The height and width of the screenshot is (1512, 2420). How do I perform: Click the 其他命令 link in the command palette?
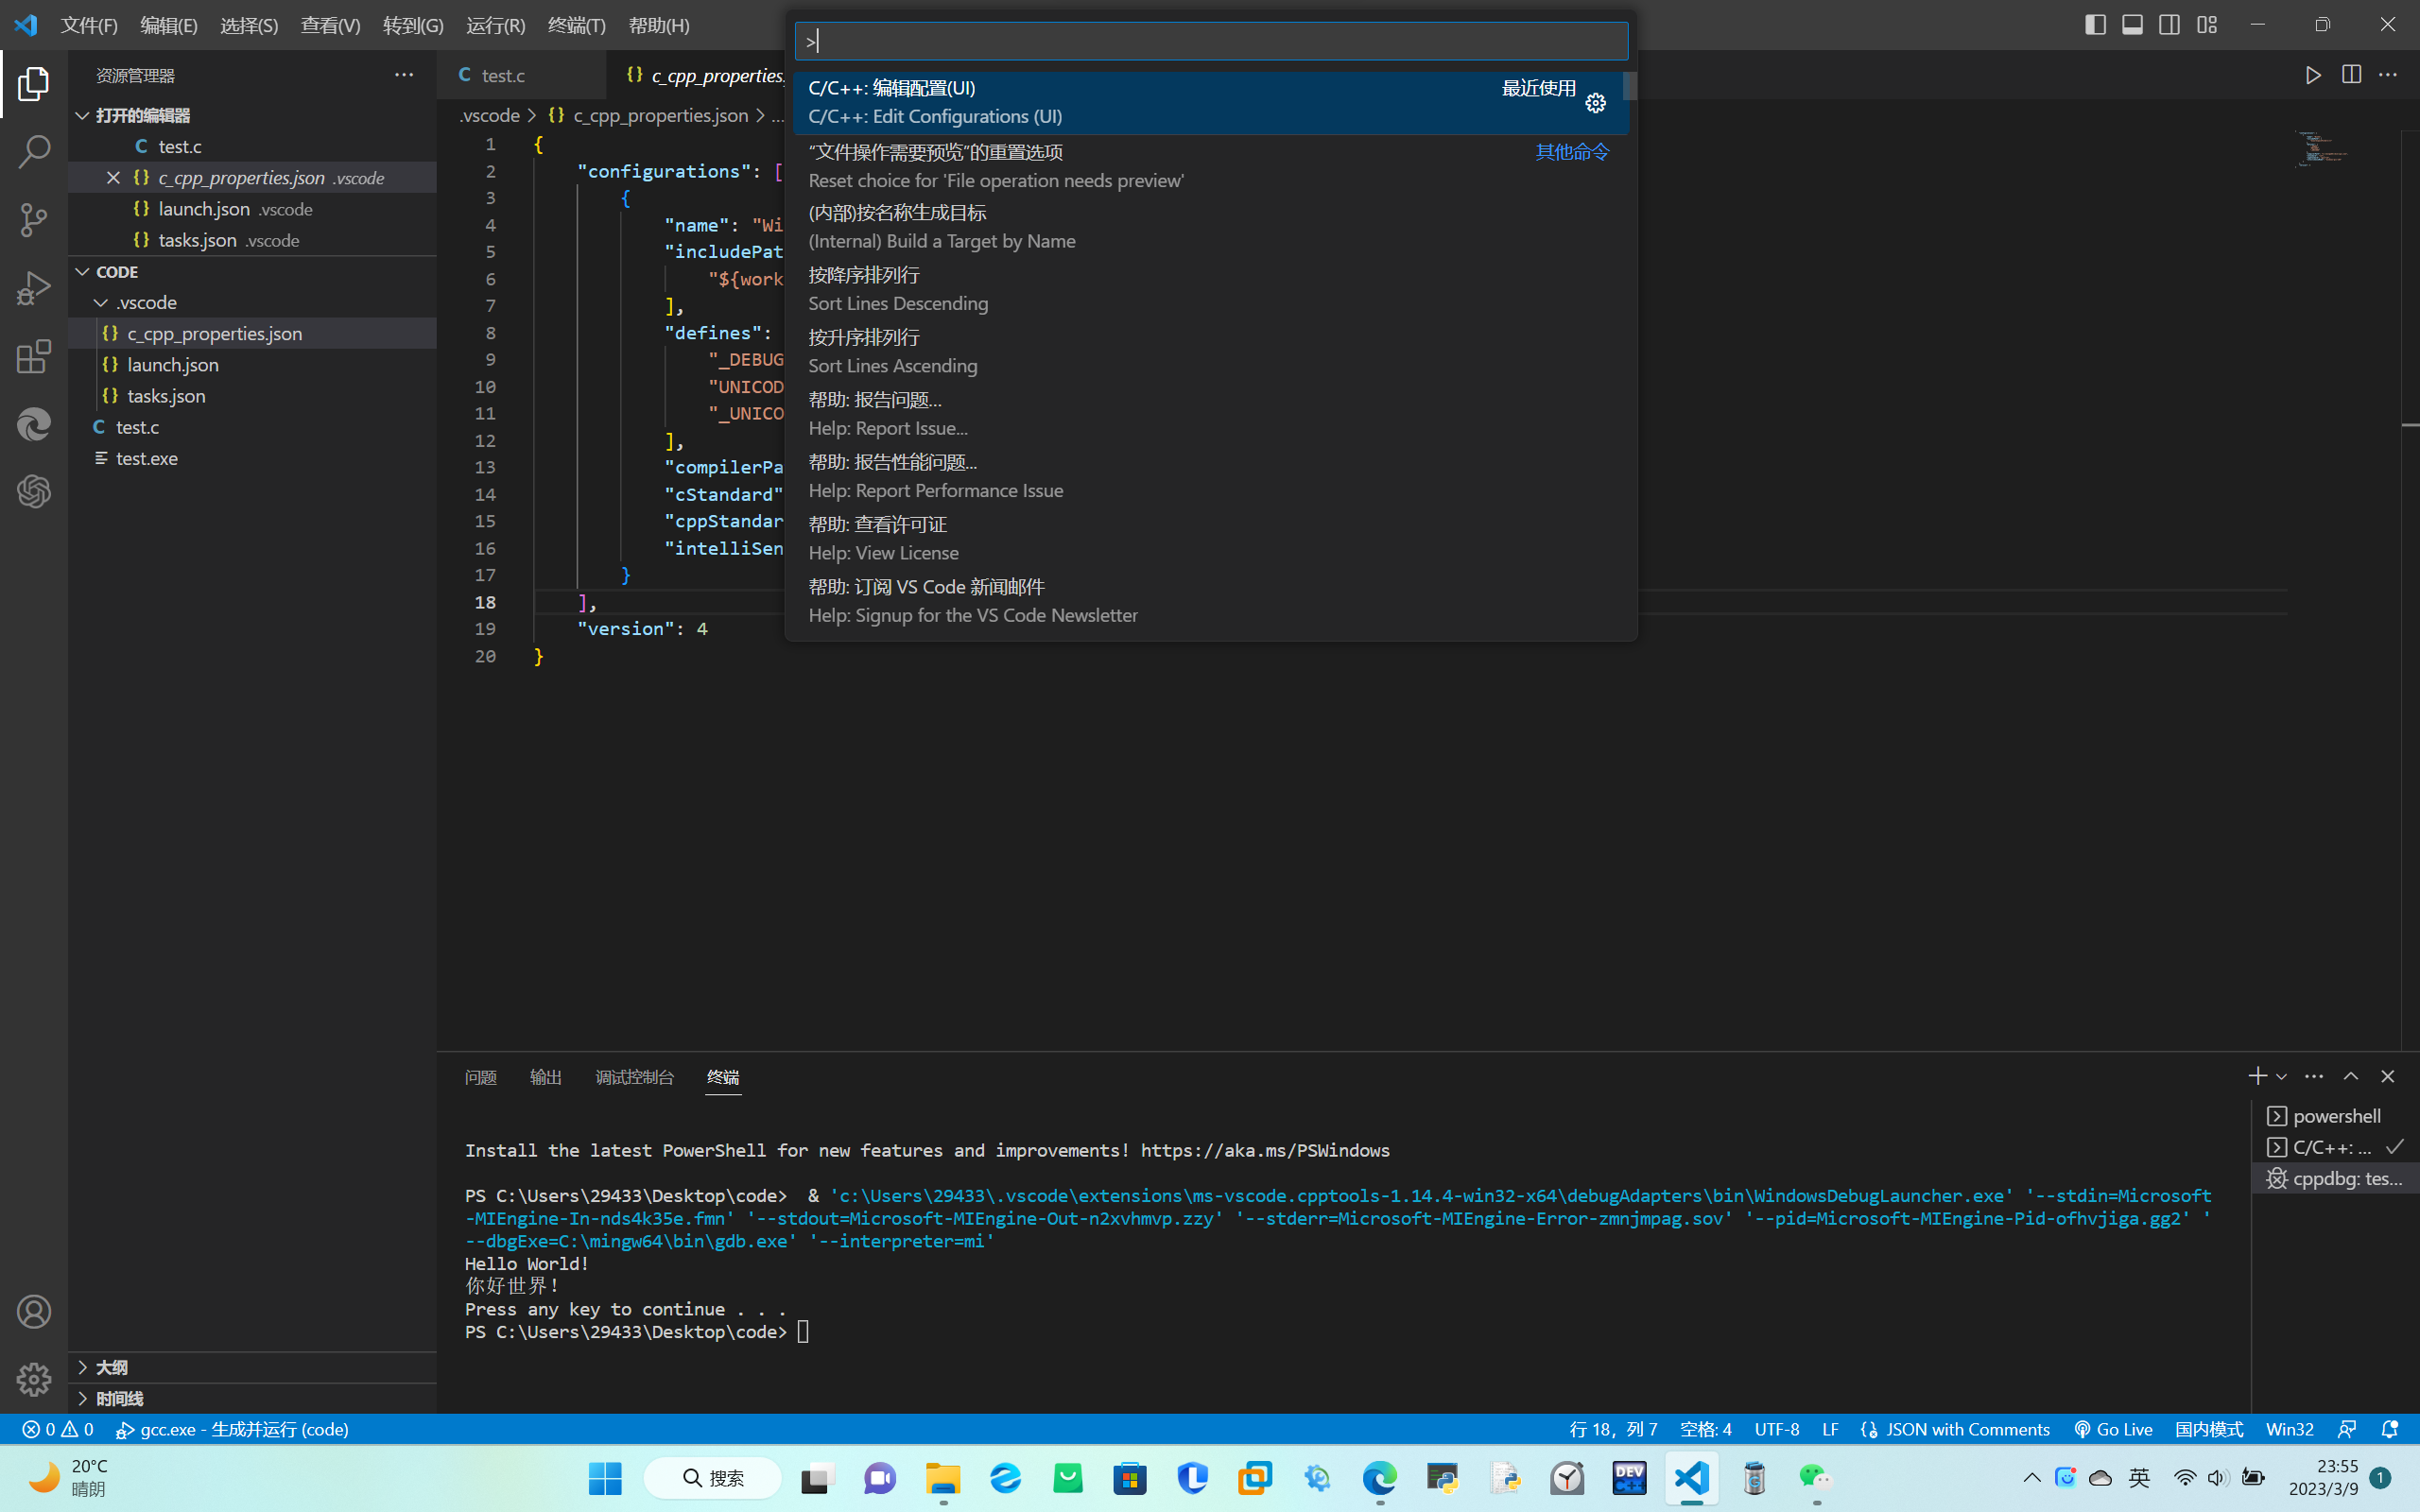coord(1570,151)
